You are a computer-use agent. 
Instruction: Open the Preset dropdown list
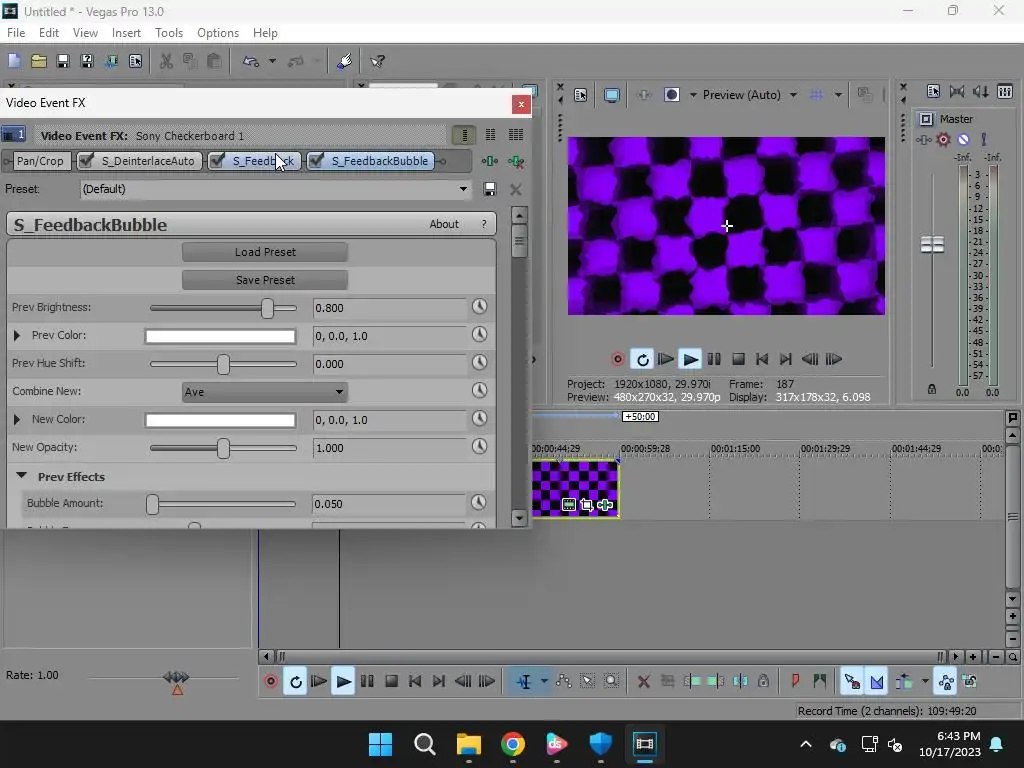(x=463, y=189)
